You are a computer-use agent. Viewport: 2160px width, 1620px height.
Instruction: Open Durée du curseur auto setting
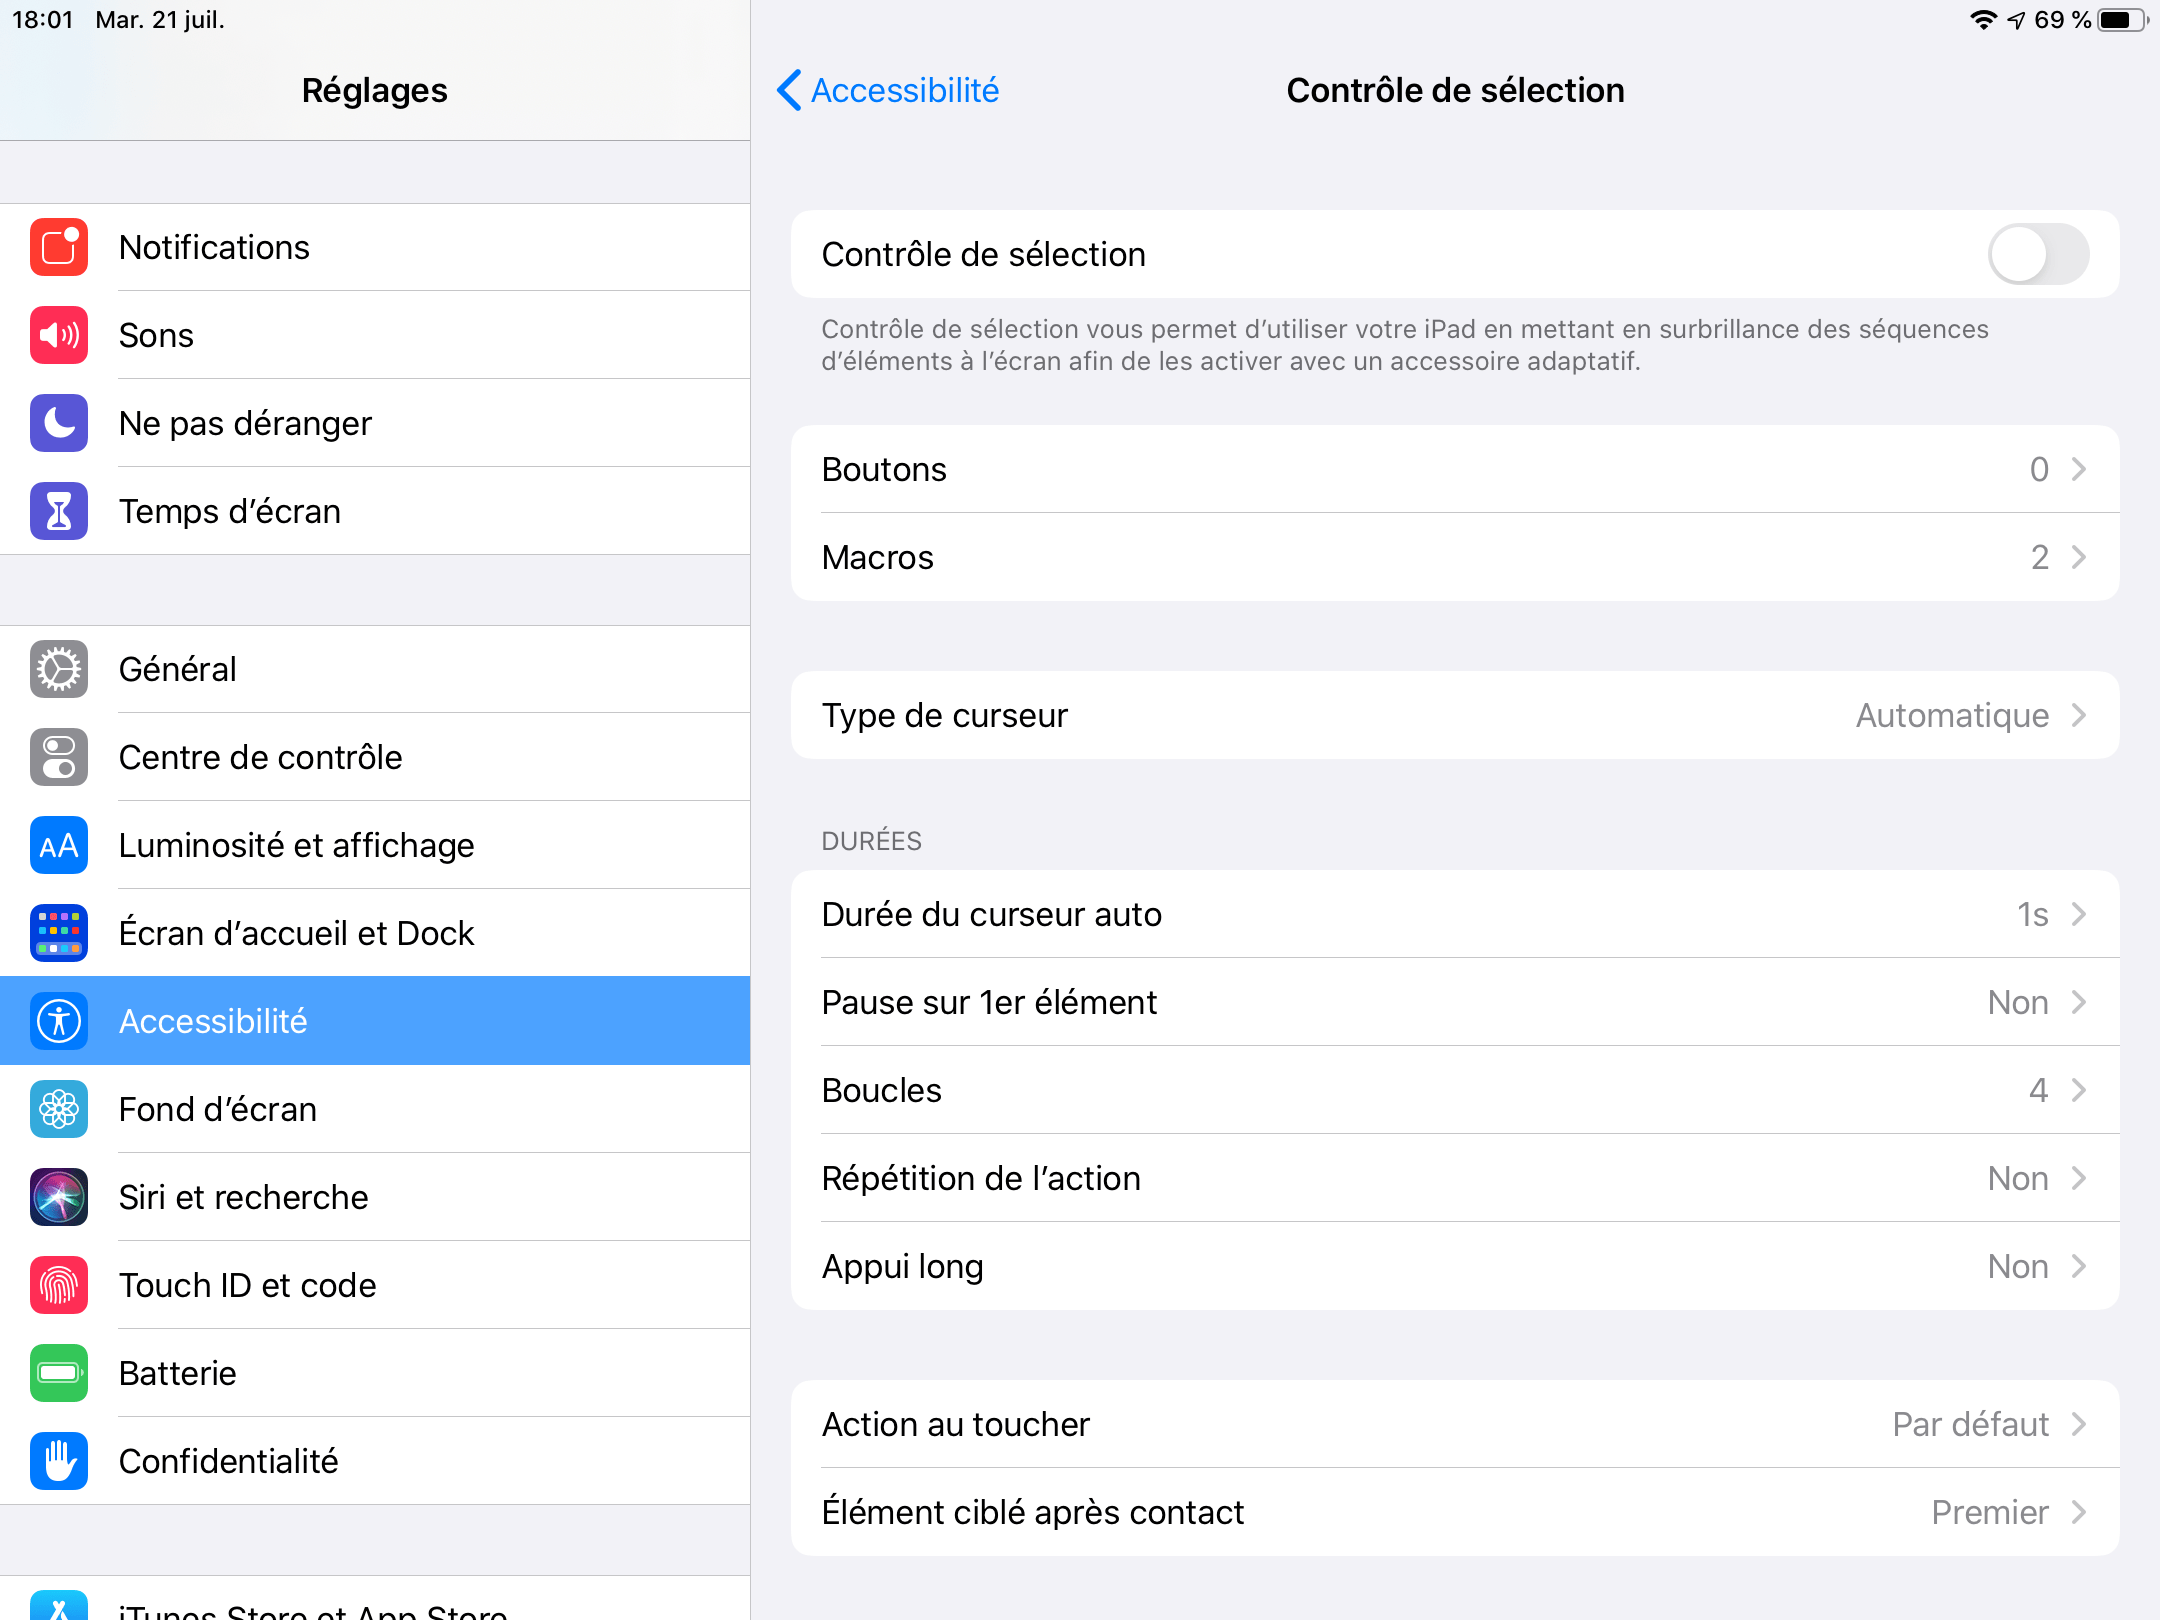[1455, 914]
